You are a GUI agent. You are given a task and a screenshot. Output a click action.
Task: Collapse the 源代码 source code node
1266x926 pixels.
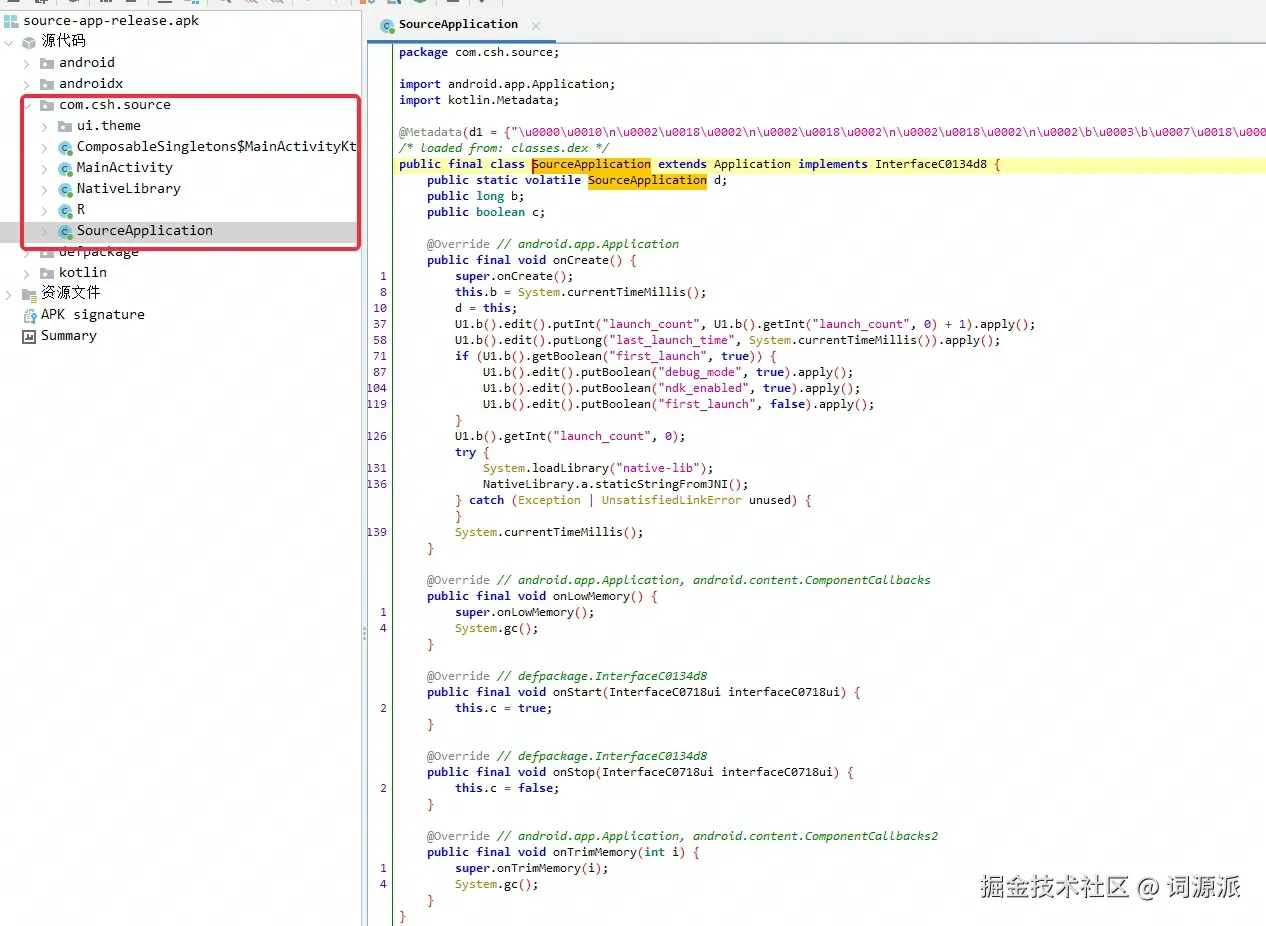[9, 42]
